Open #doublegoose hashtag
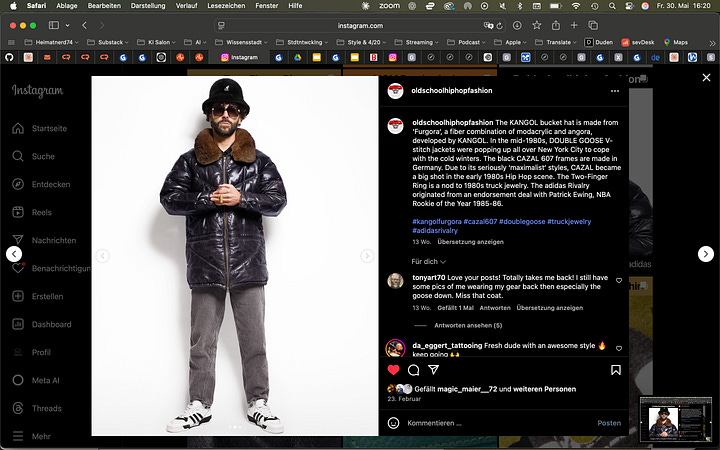The height and width of the screenshot is (450, 720). [x=522, y=221]
